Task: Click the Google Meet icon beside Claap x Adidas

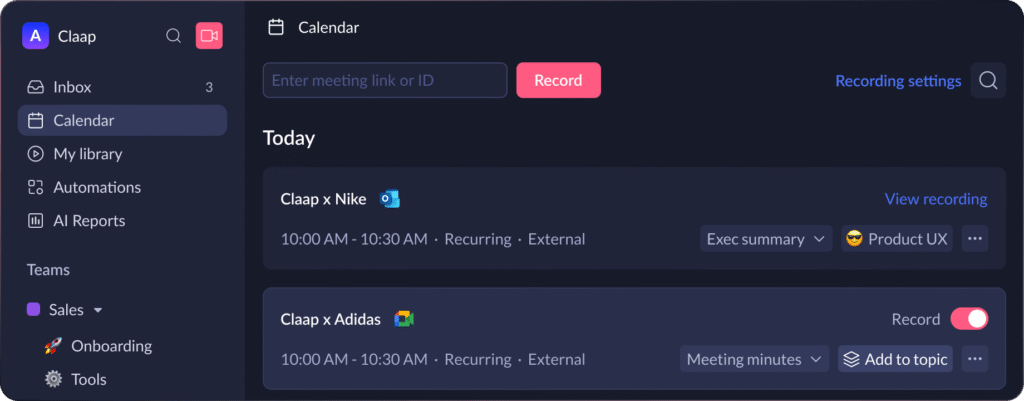Action: pyautogui.click(x=404, y=319)
